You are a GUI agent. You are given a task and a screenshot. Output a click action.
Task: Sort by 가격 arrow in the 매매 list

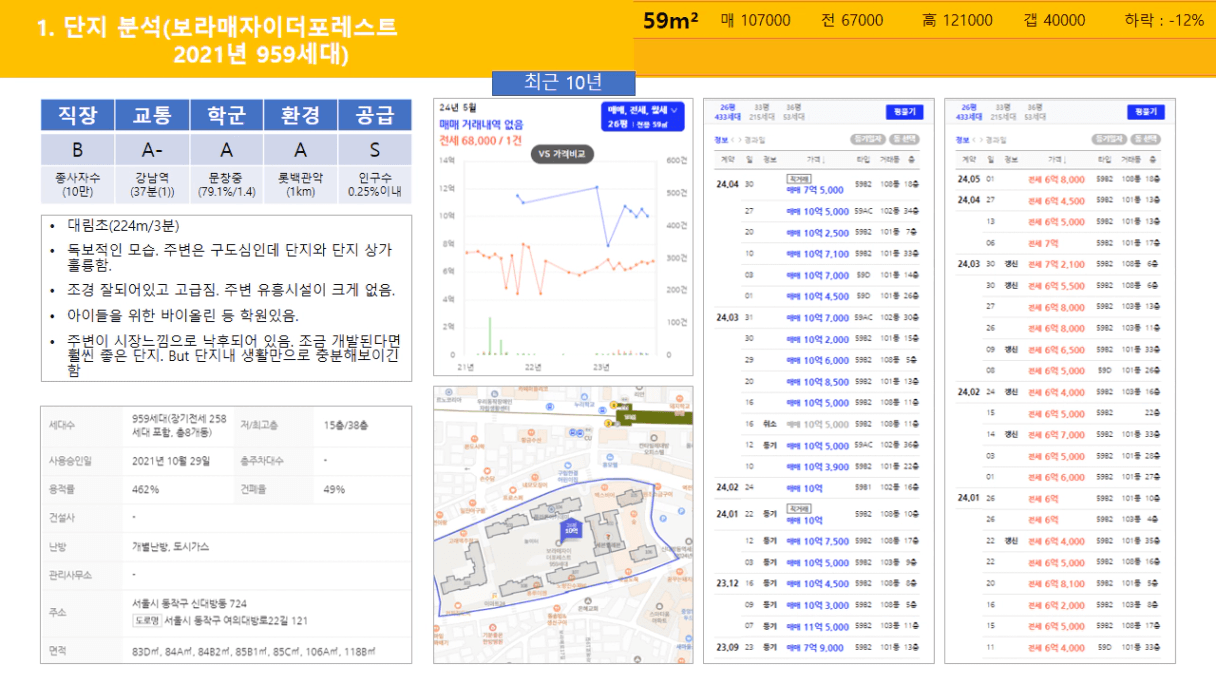click(x=824, y=160)
